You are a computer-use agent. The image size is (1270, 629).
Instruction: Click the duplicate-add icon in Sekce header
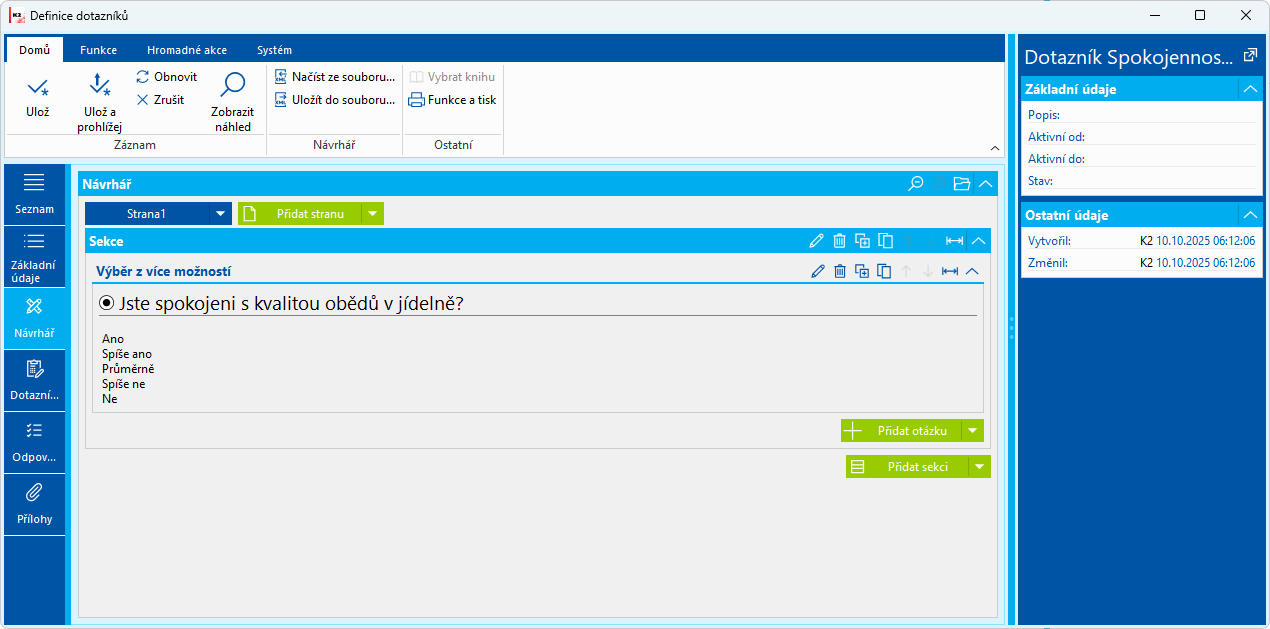click(x=862, y=241)
